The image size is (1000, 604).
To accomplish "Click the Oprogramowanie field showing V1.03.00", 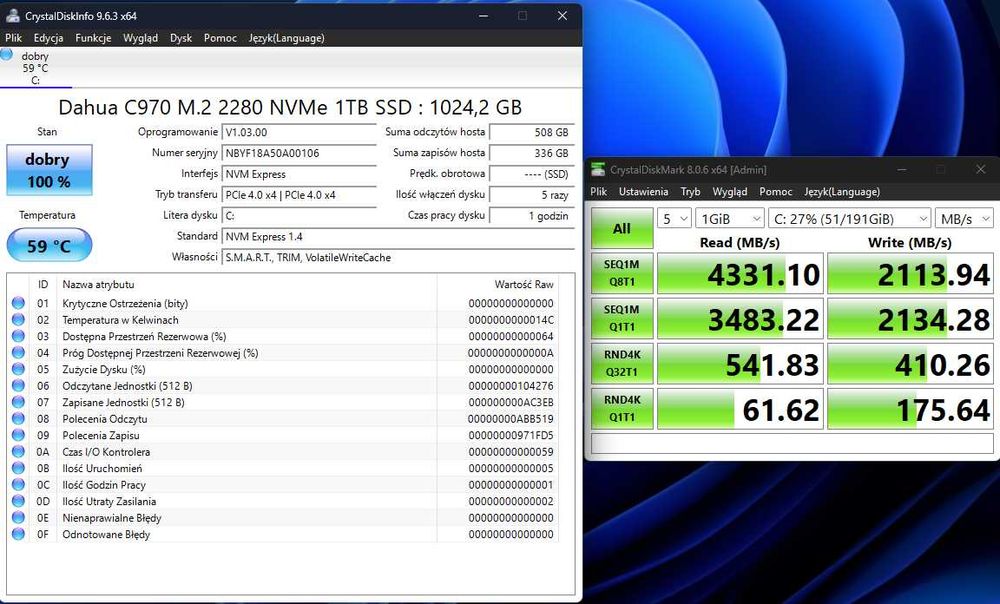I will tap(299, 133).
